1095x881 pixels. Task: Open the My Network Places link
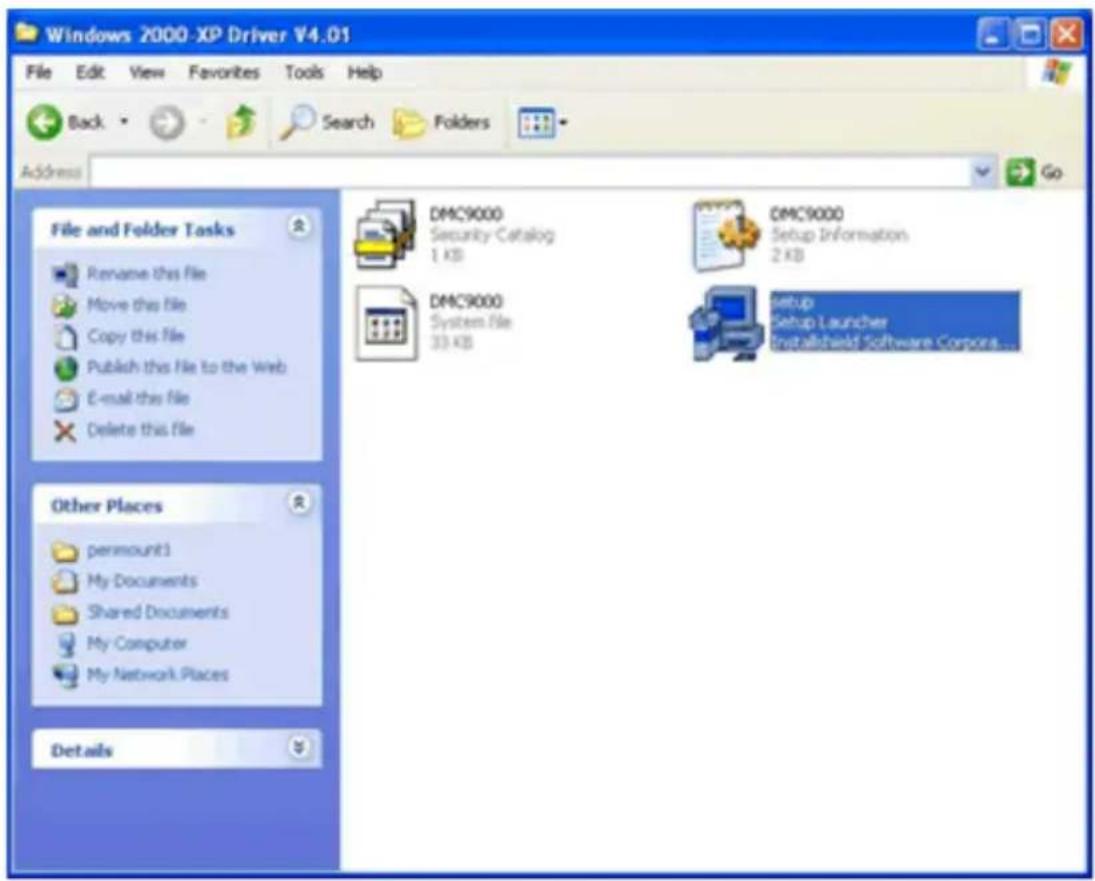(157, 675)
